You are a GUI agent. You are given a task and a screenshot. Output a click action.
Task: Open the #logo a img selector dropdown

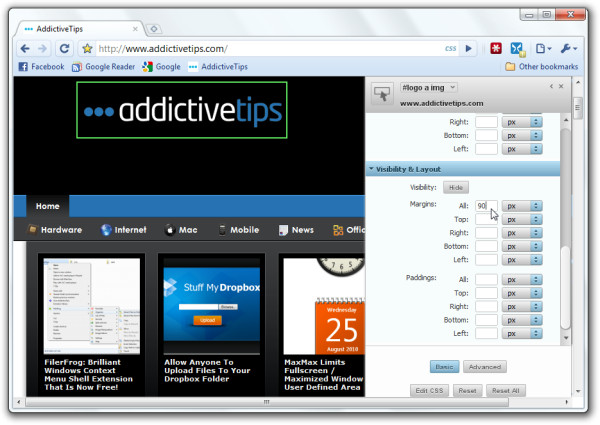[x=429, y=88]
